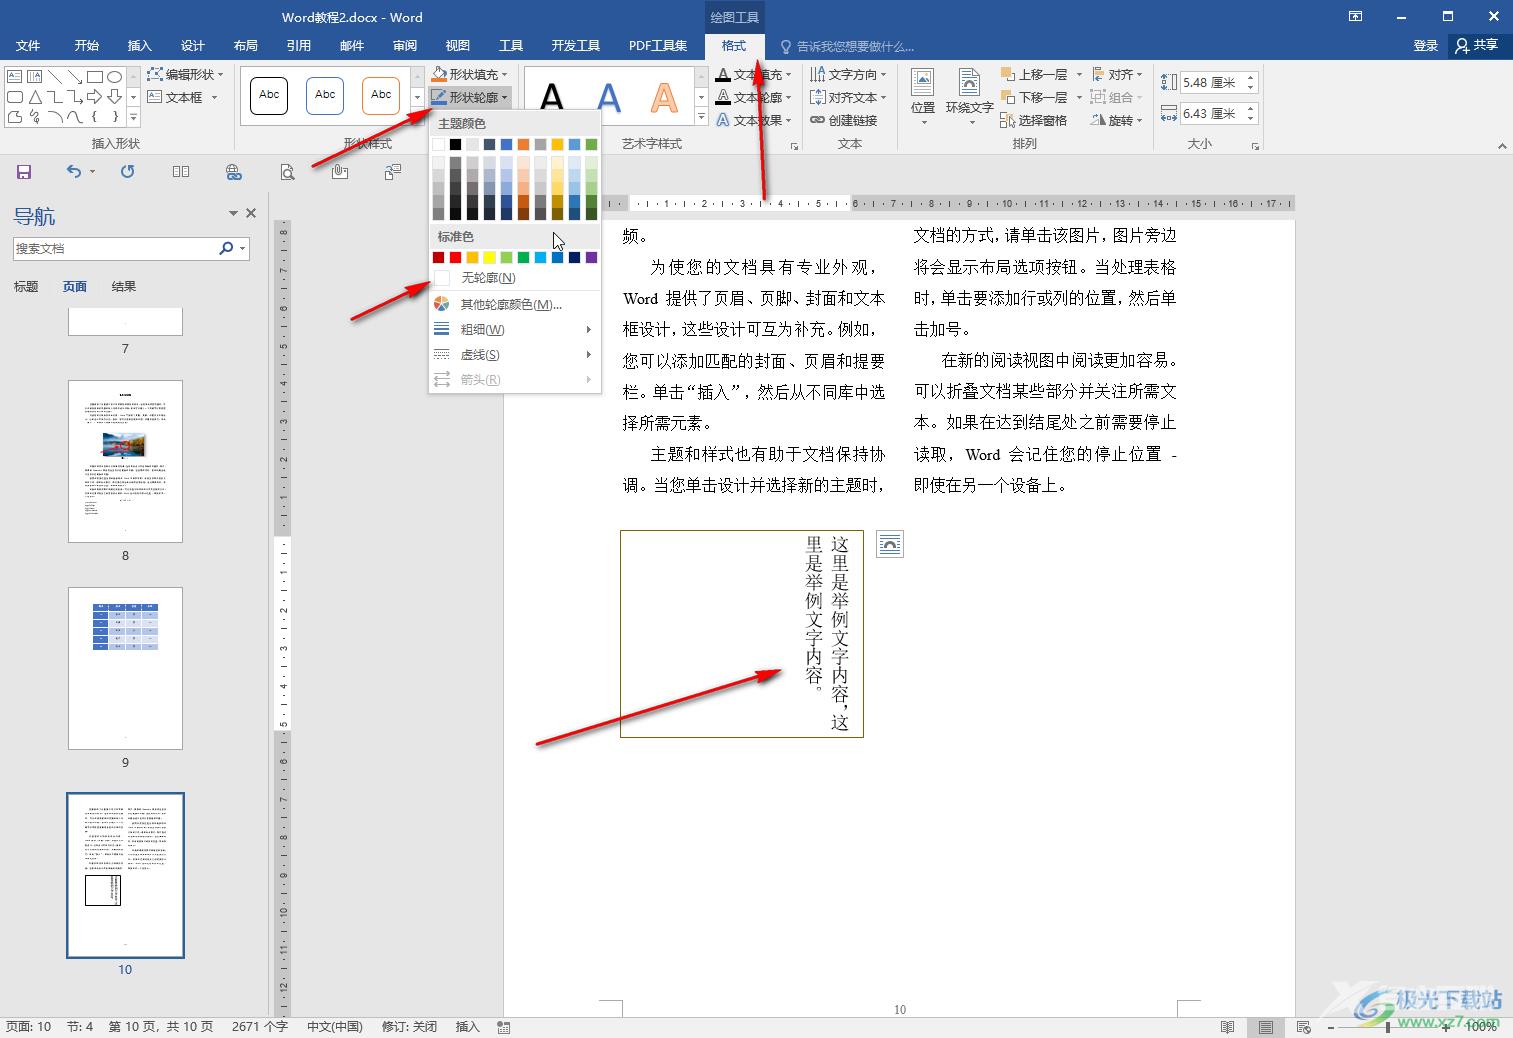1513x1038 pixels.
Task: Click the zoom slider handle
Action: click(x=1388, y=1027)
